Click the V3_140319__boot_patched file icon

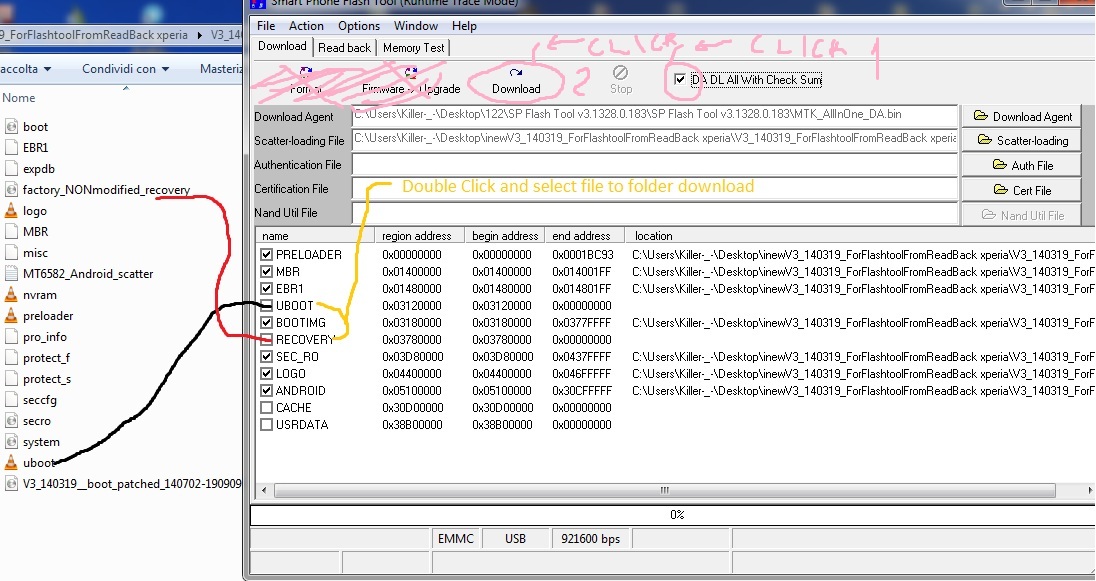tap(10, 483)
